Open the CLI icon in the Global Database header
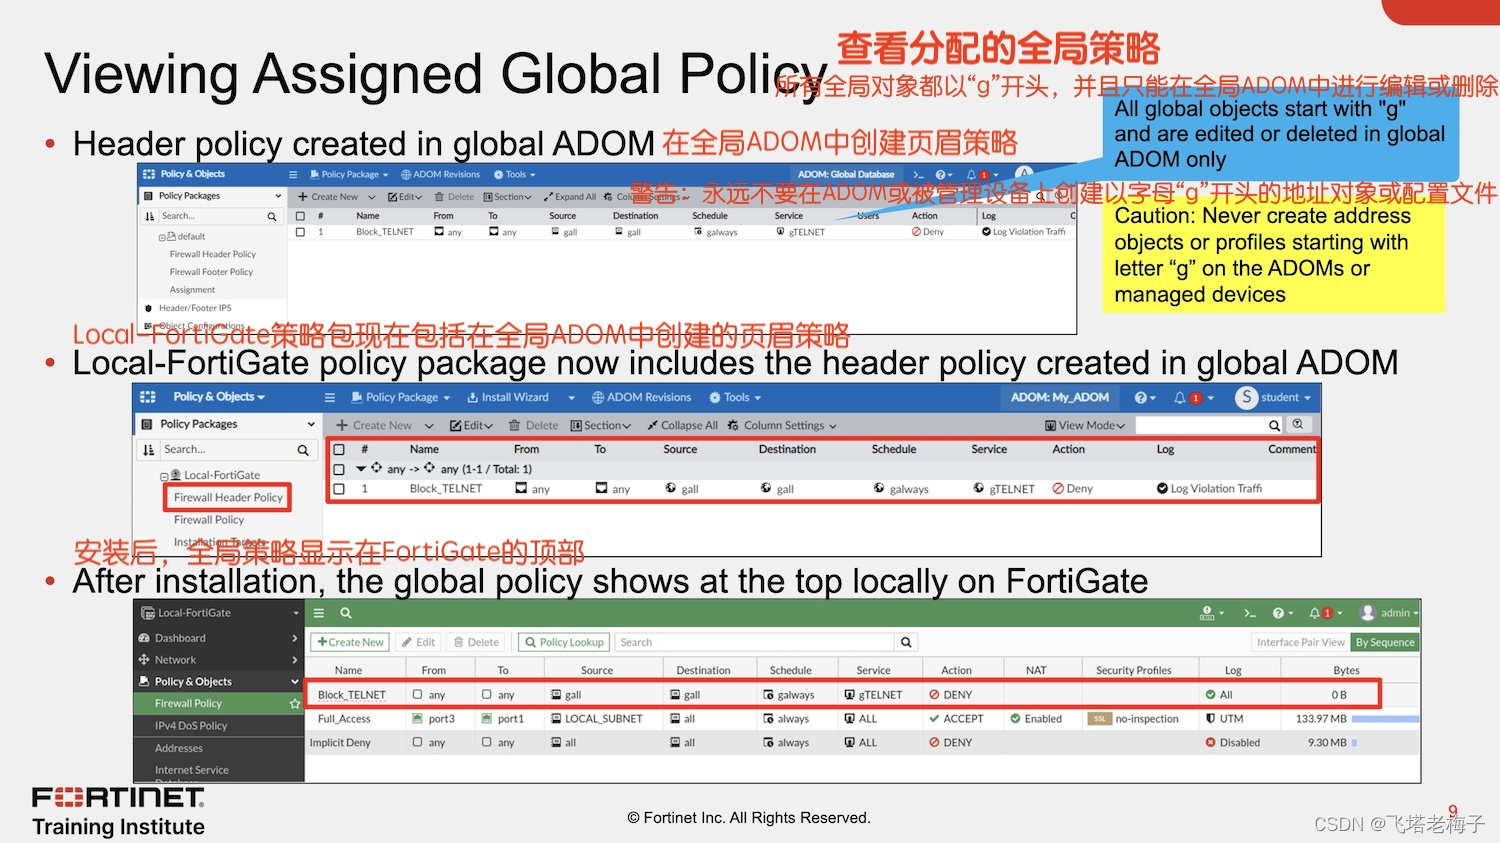This screenshot has width=1500, height=843. tap(918, 174)
